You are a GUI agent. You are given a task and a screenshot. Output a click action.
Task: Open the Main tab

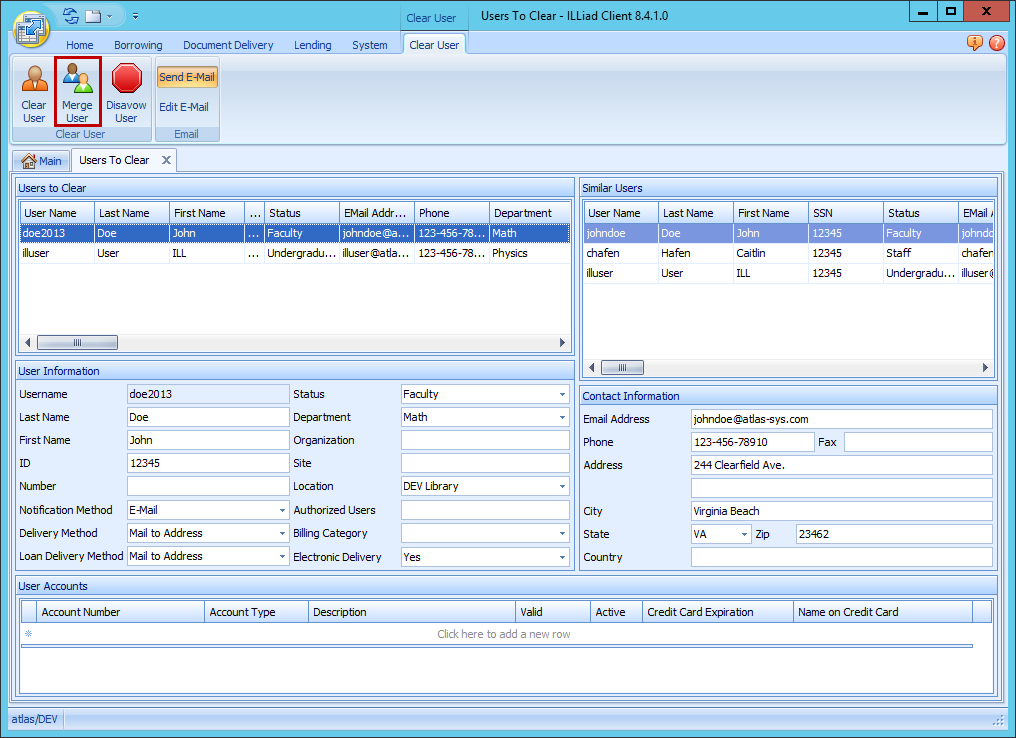click(41, 161)
